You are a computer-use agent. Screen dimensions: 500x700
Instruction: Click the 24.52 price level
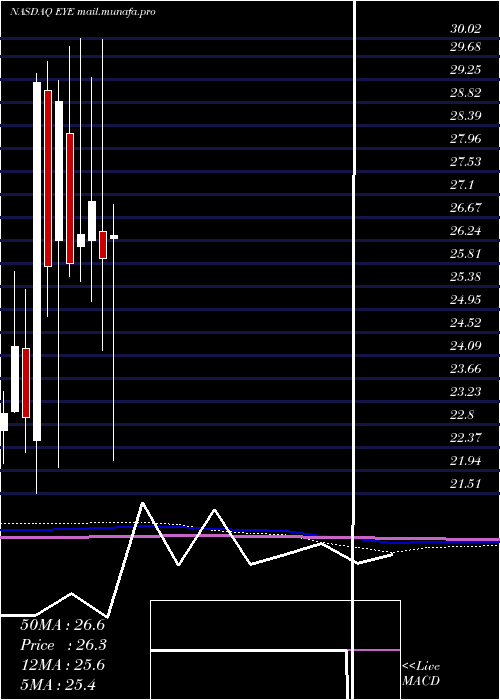466,322
